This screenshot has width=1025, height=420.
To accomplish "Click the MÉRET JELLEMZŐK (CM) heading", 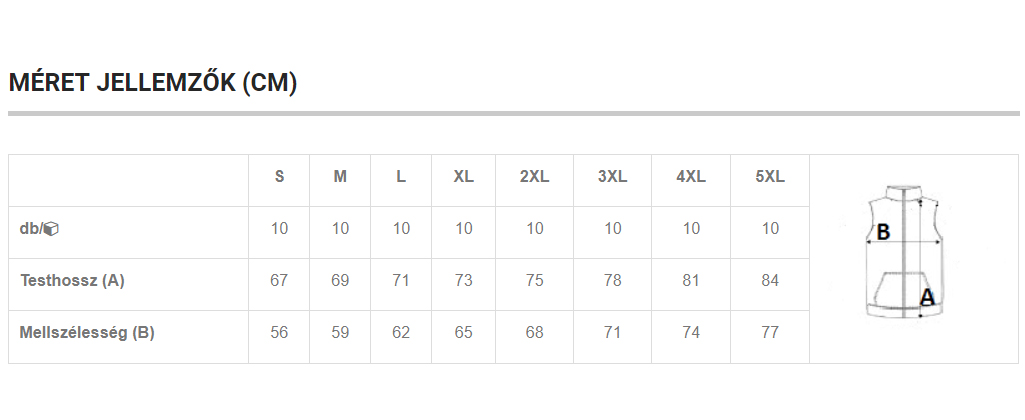I will tap(153, 84).
